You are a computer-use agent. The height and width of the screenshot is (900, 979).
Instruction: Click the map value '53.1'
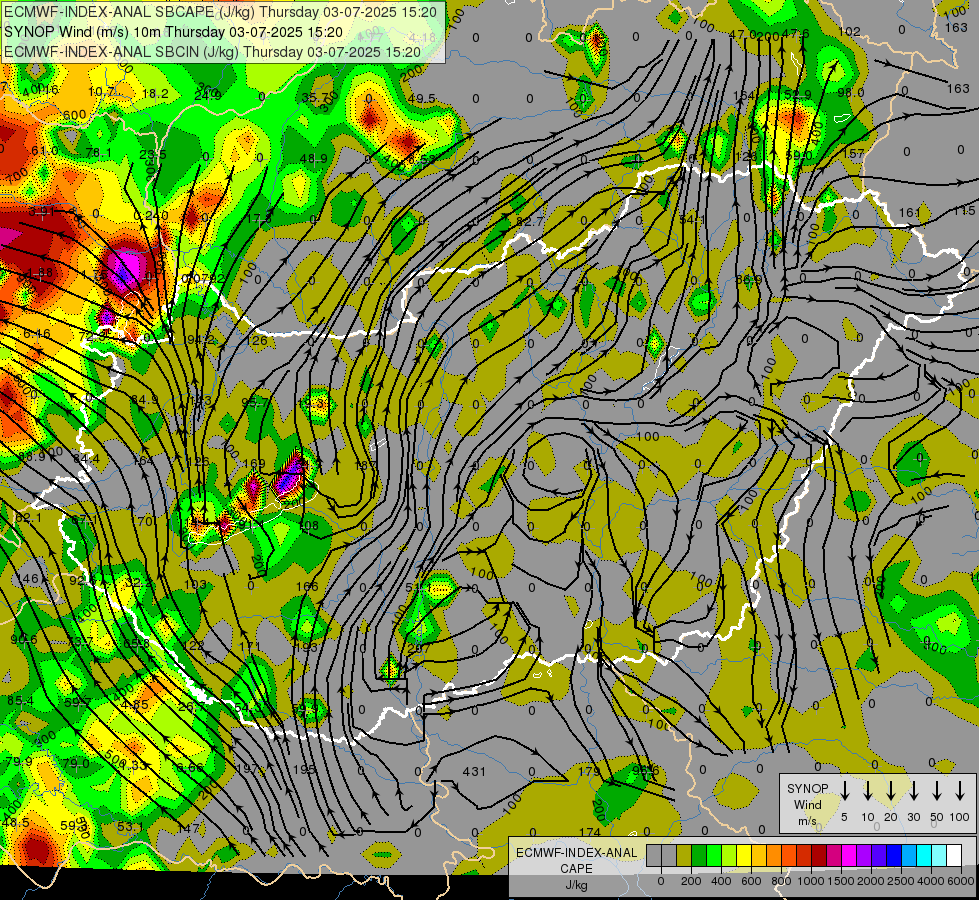coord(130,827)
